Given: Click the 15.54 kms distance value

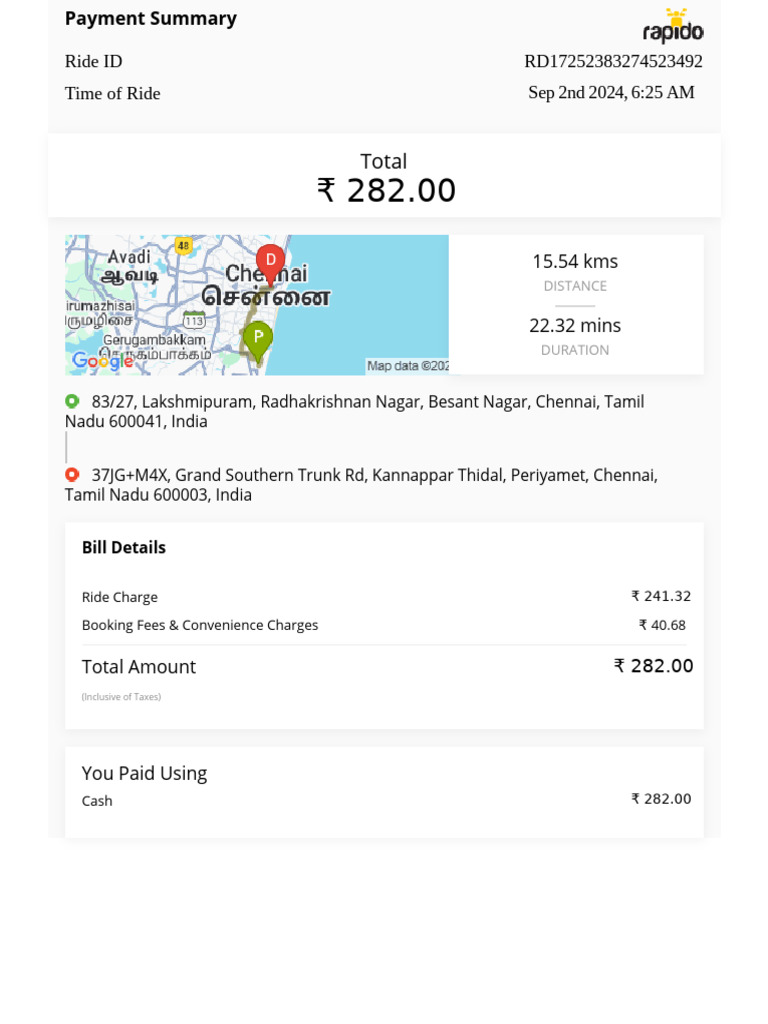Looking at the screenshot, I should coord(575,261).
